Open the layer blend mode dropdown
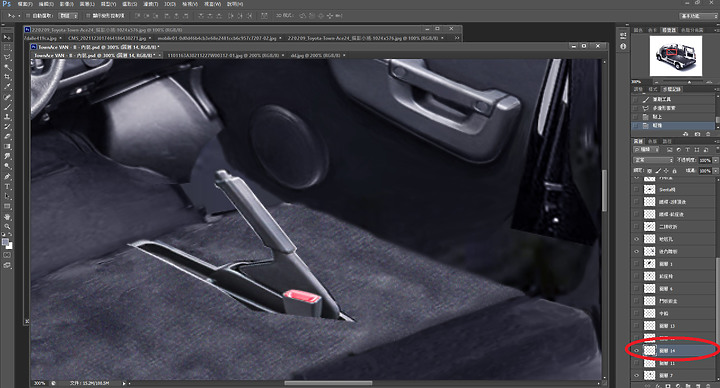The width and height of the screenshot is (720, 388). (x=653, y=160)
